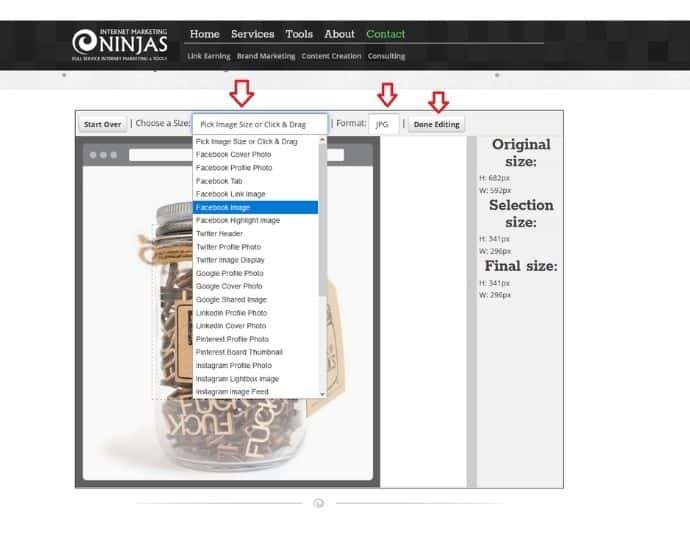This screenshot has width=690, height=539.
Task: Click the Done Editing button
Action: (x=437, y=125)
